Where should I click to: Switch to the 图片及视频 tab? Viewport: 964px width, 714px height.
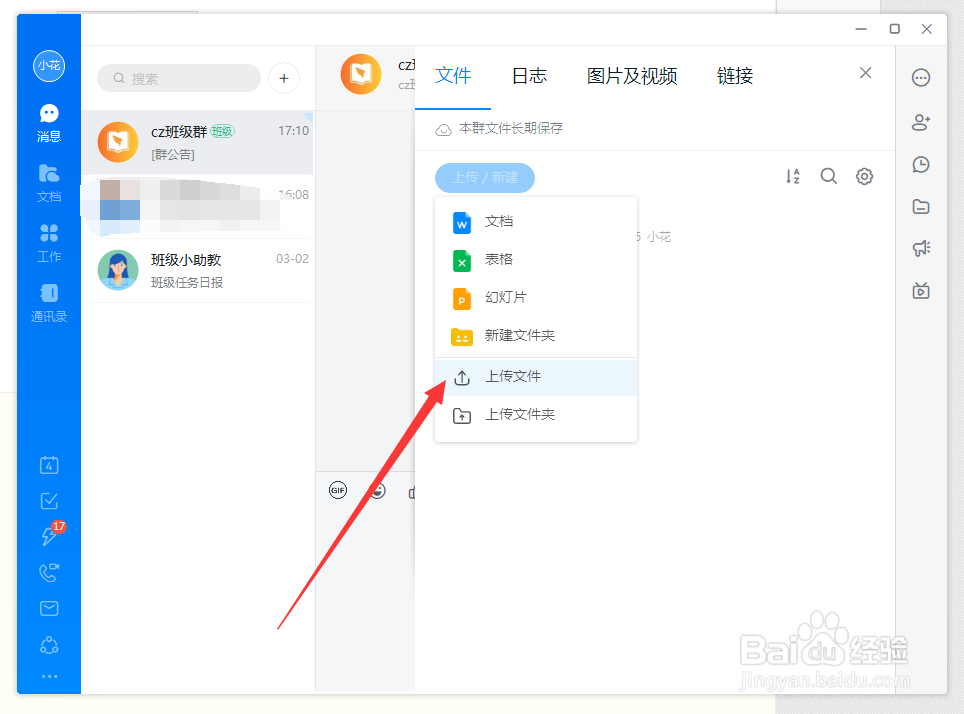click(632, 75)
